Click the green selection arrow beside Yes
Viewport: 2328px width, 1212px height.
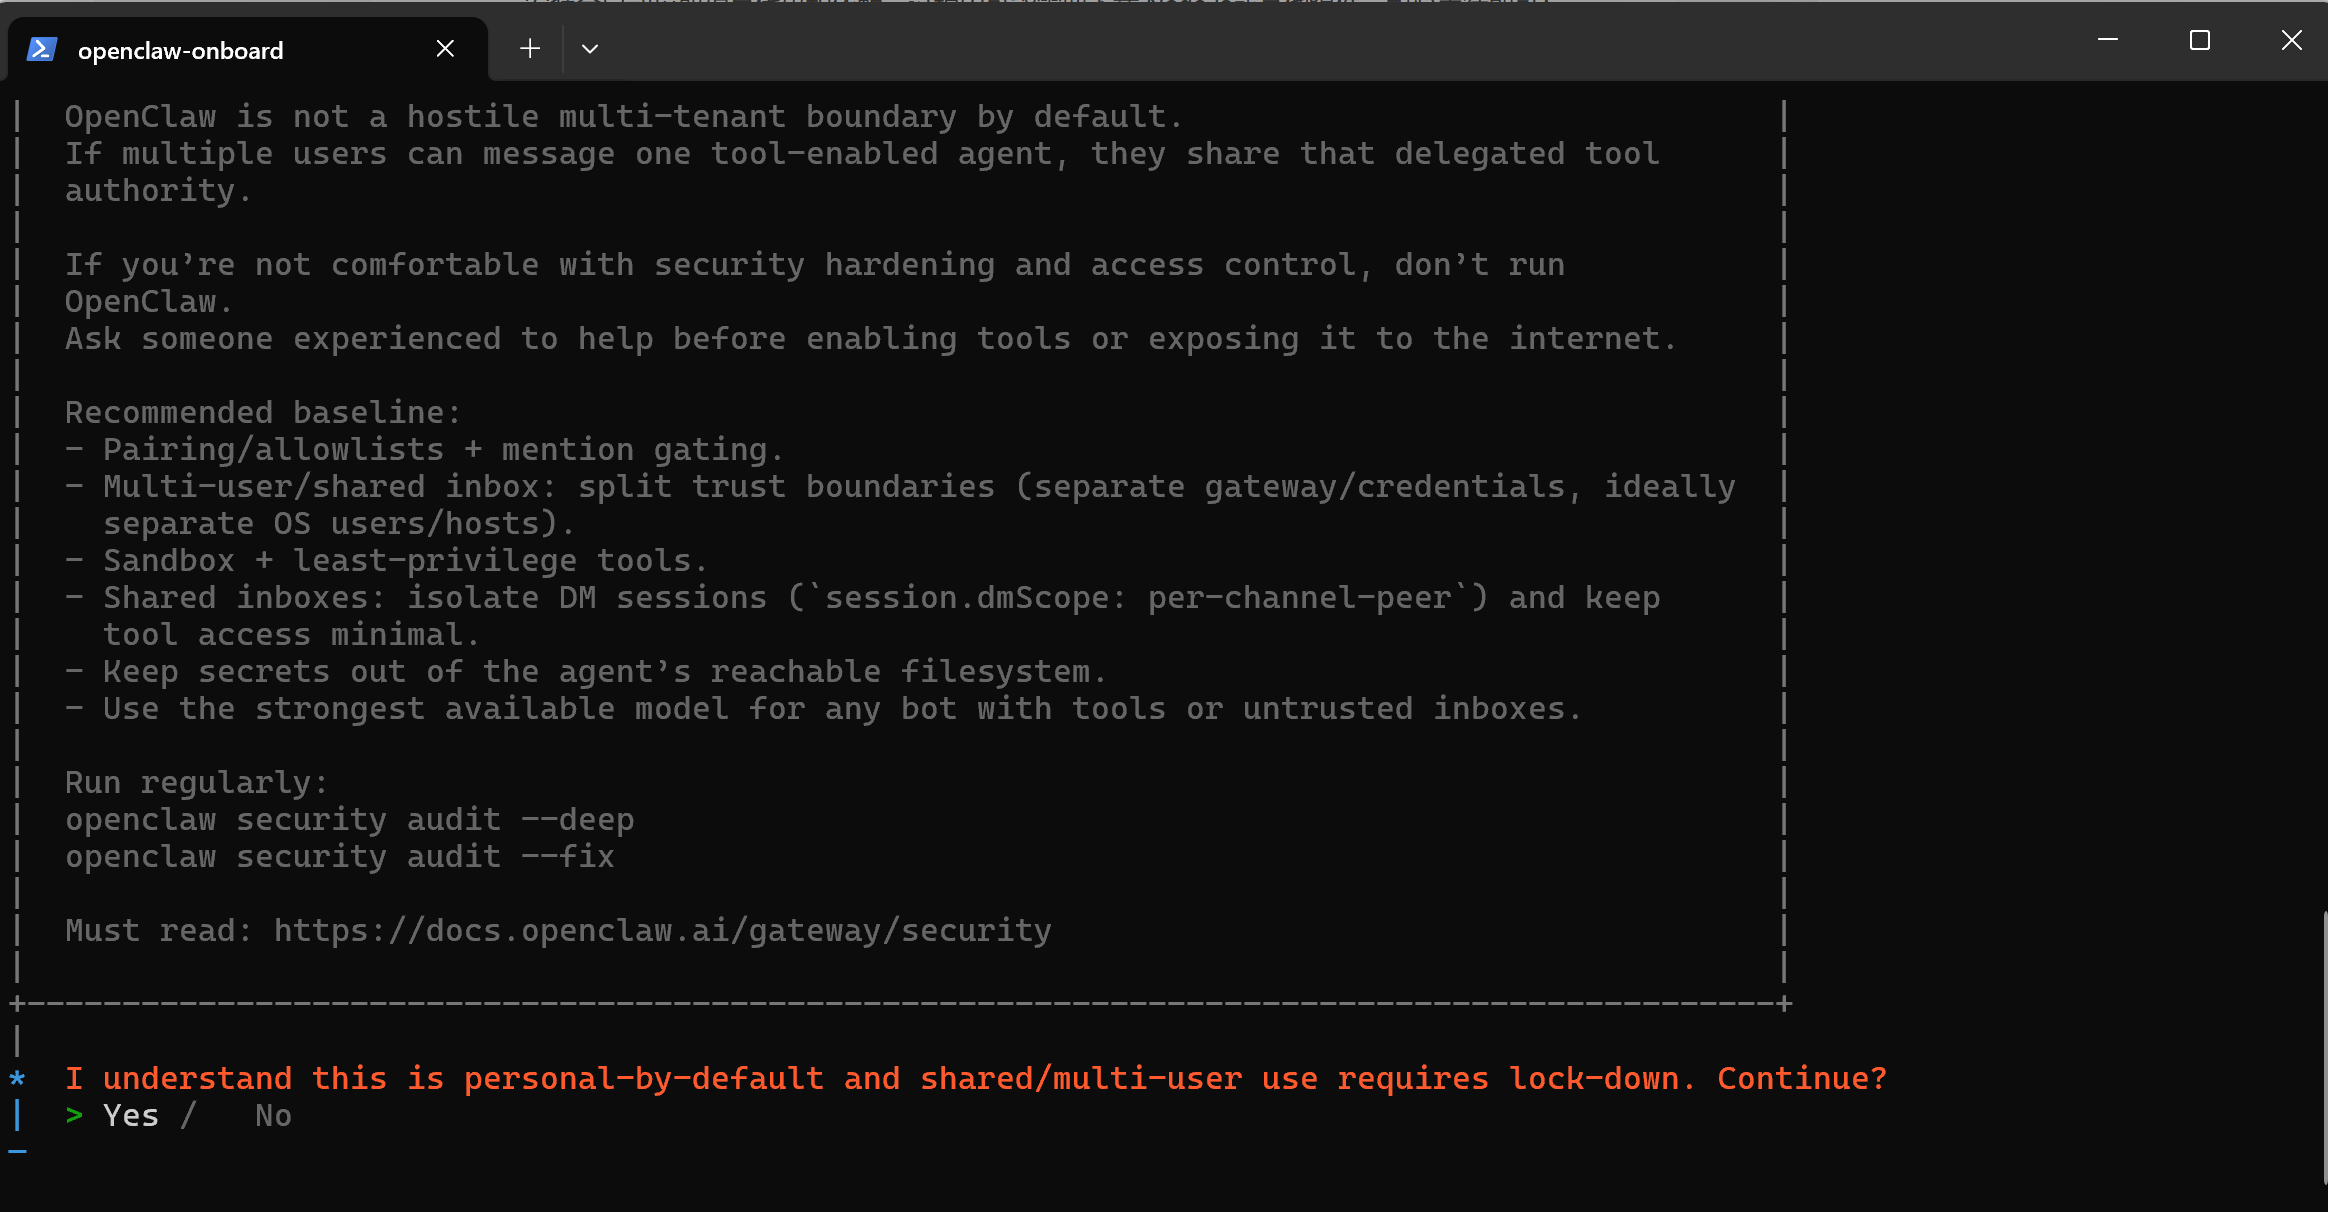[x=74, y=1115]
